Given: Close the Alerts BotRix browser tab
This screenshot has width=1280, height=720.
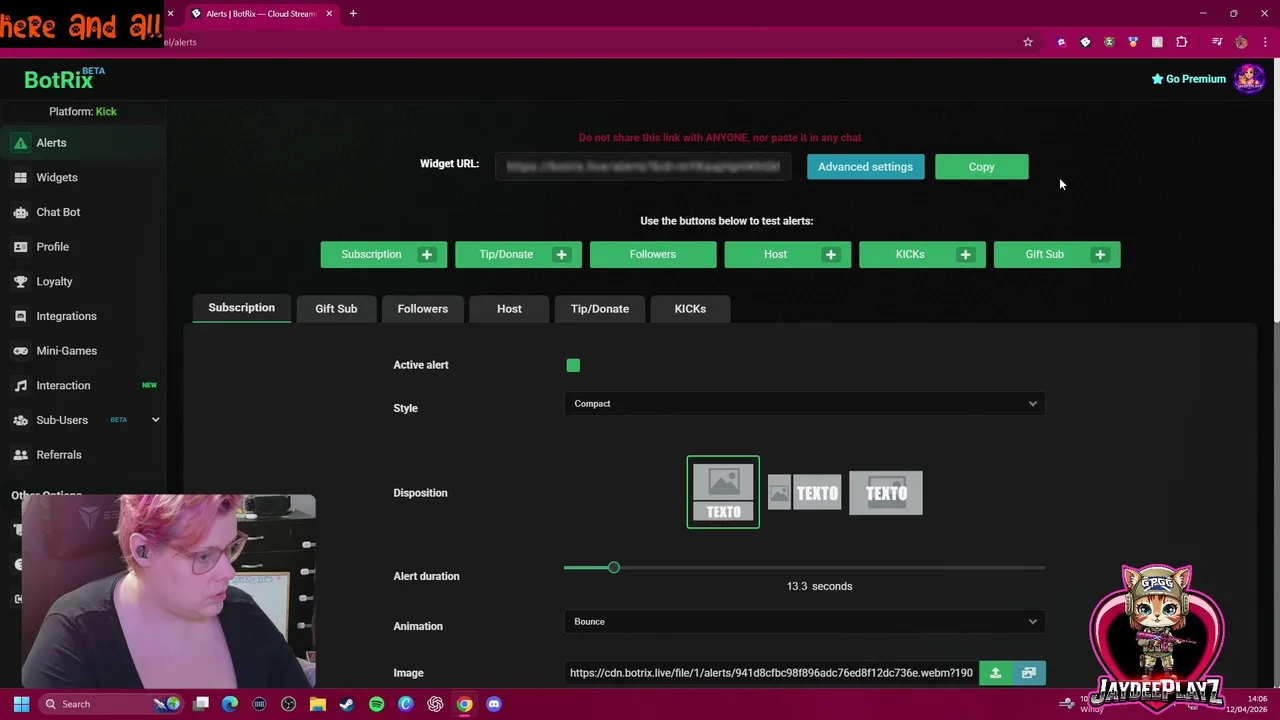Looking at the screenshot, I should click(329, 14).
